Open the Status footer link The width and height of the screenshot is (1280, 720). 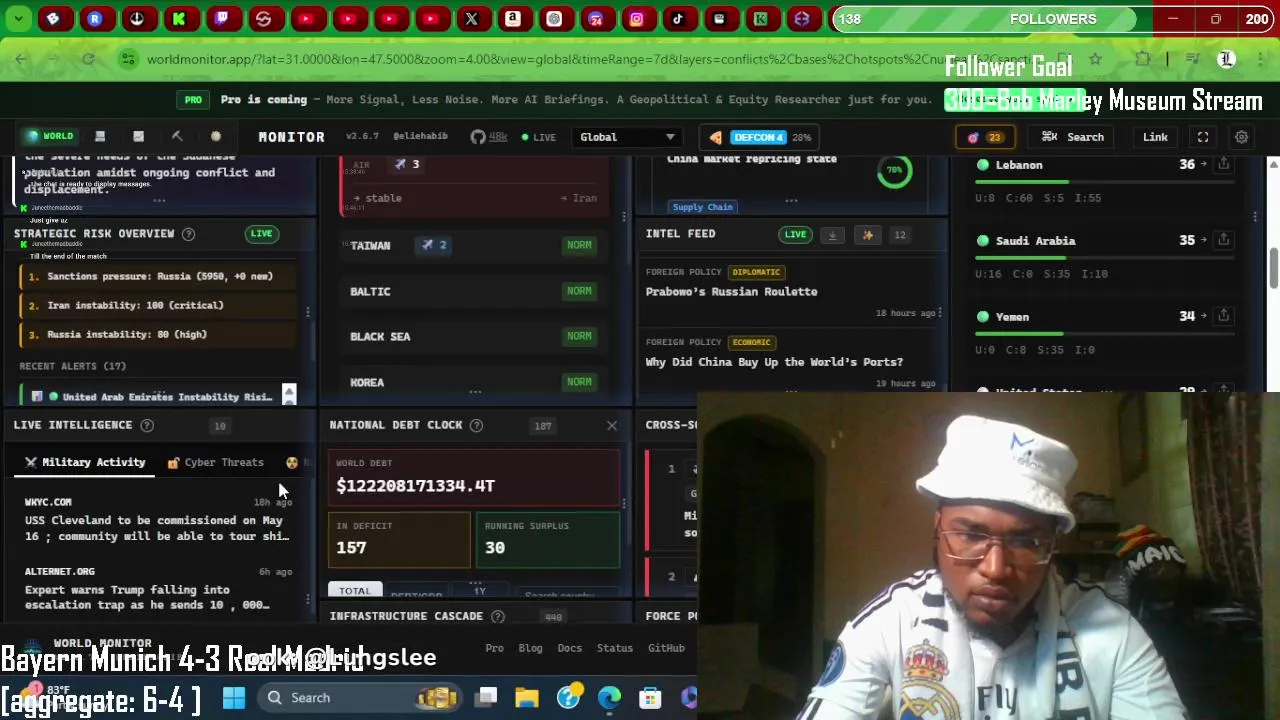click(615, 648)
